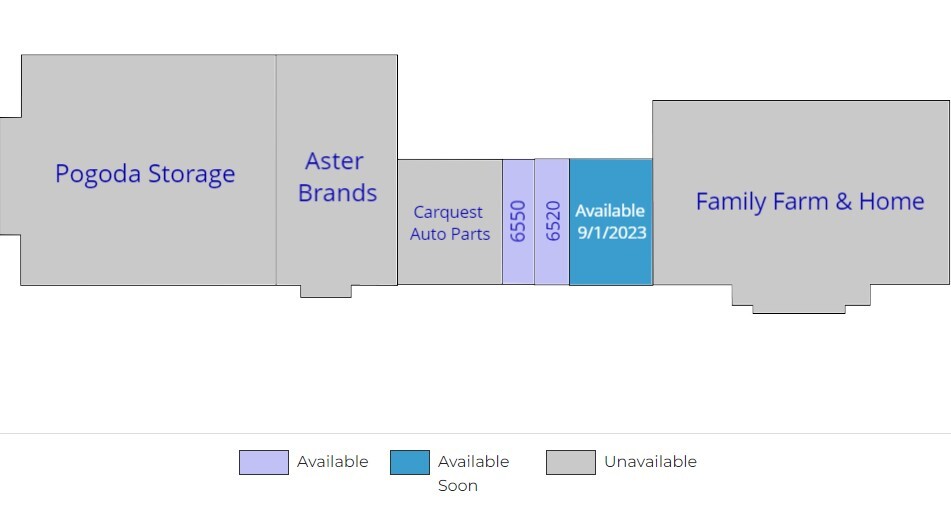The height and width of the screenshot is (509, 951).
Task: Click the vertical 6550 suite number text
Action: 518,221
